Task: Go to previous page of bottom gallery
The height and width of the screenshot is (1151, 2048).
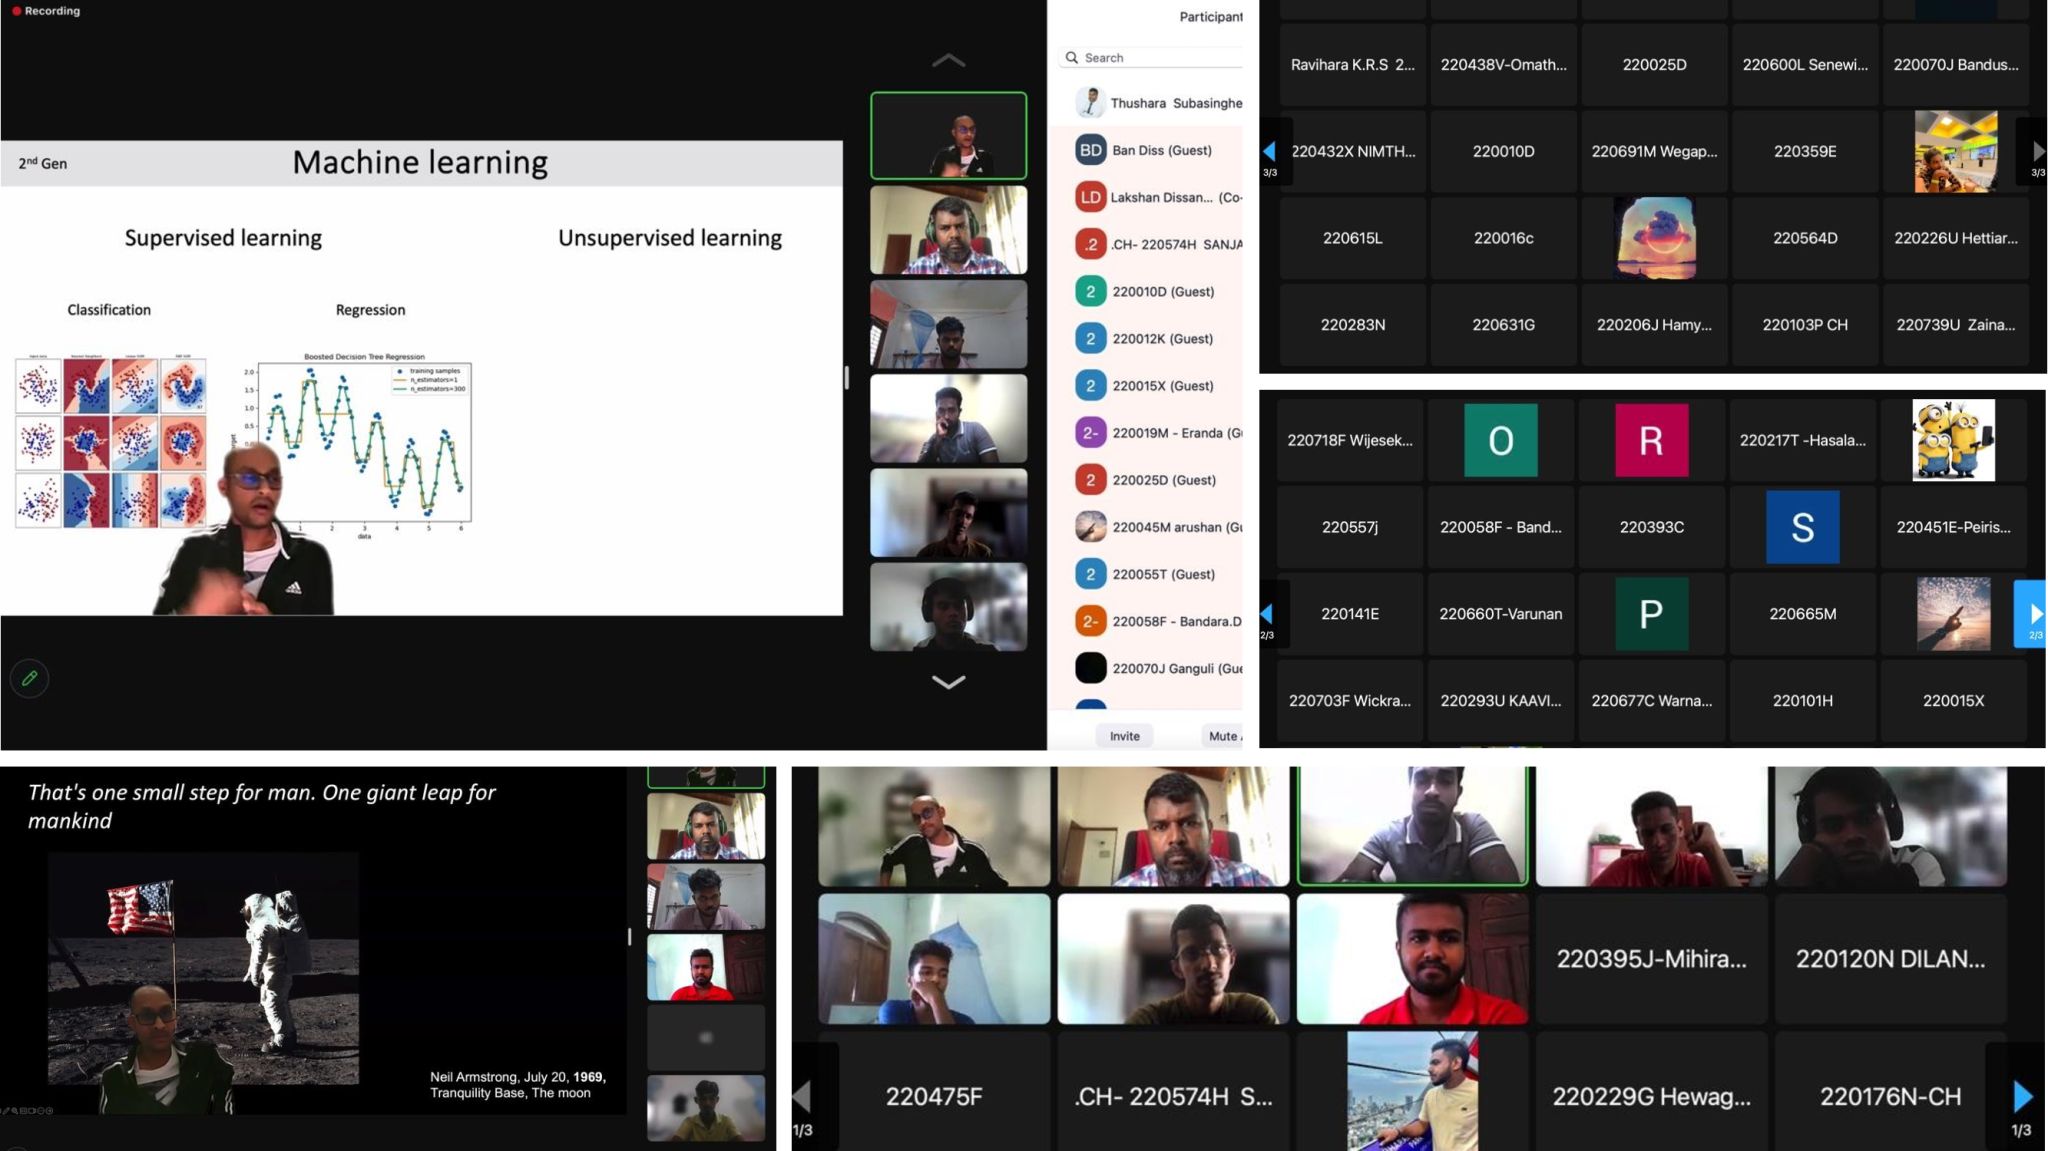Action: point(803,1097)
